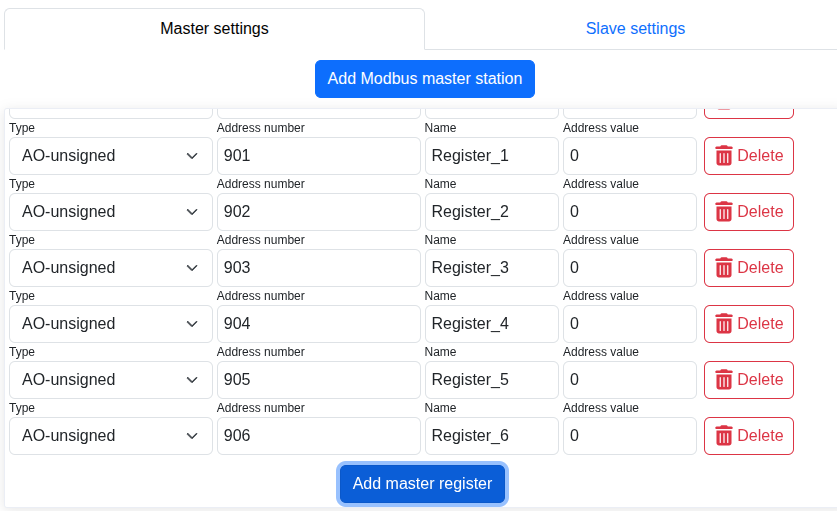Image resolution: width=837 pixels, height=511 pixels.
Task: Click Address value field for Register_3
Action: tap(629, 268)
